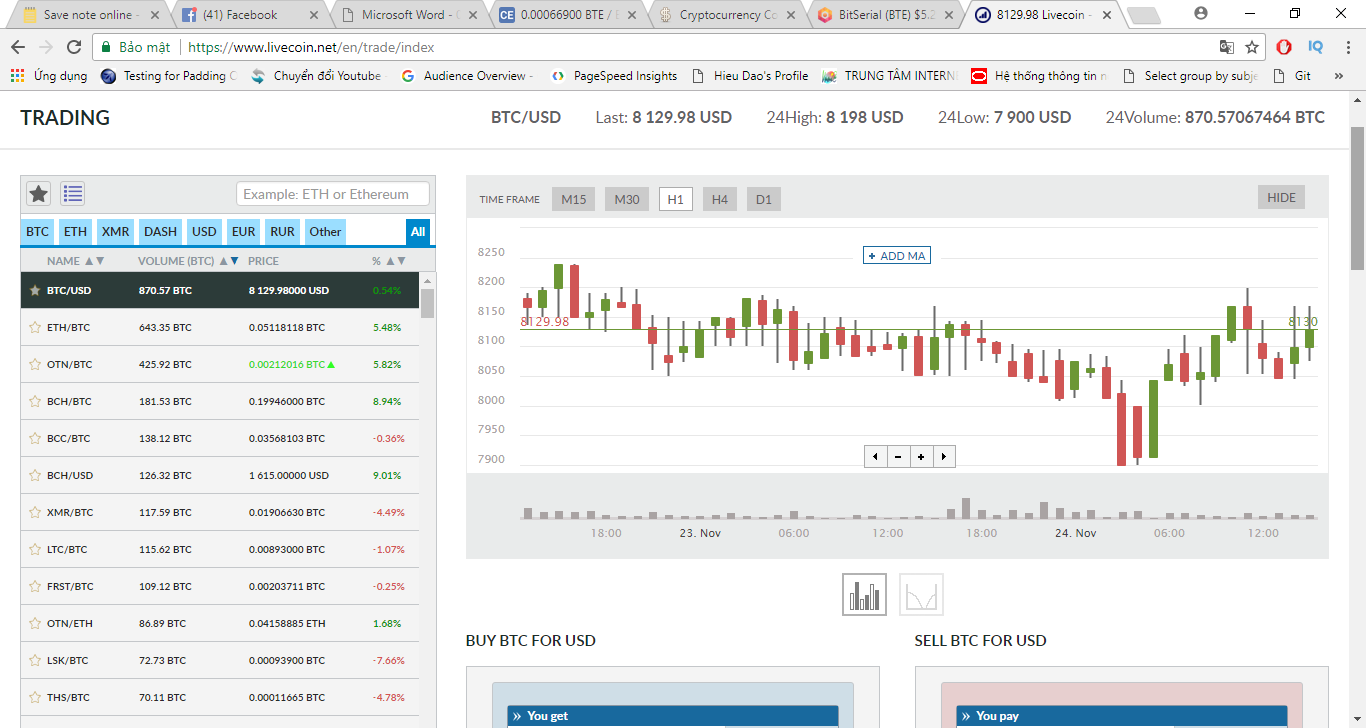
Task: Select the candlestick chart type icon
Action: 864,595
